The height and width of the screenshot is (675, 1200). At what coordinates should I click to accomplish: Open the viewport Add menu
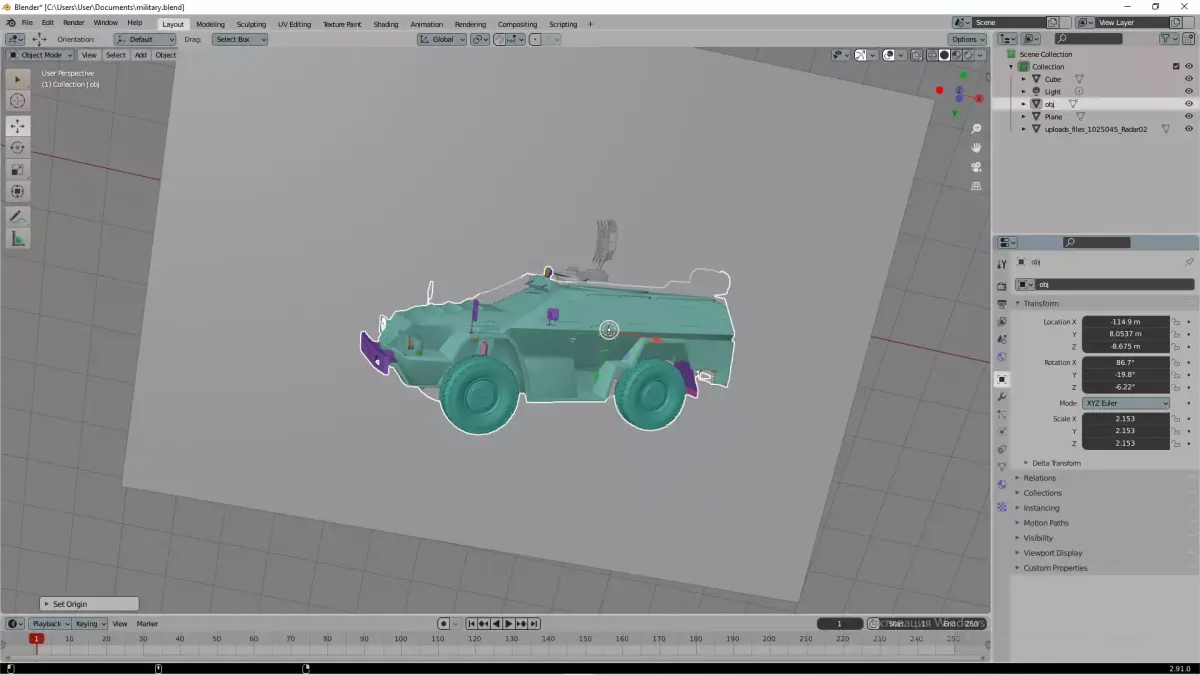coord(140,55)
